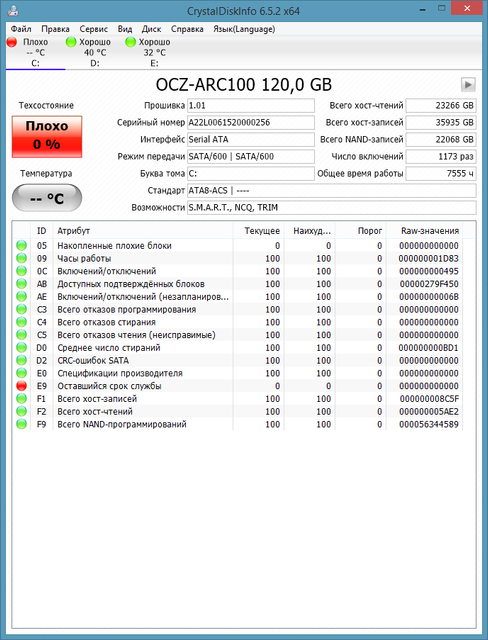Select the Накопленные плохие блоки row

[238, 246]
